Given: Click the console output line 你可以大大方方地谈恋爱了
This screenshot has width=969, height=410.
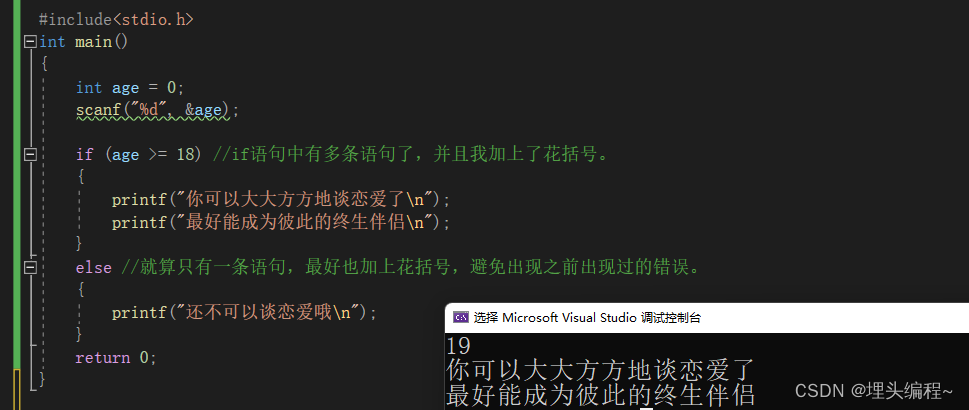Looking at the screenshot, I should 600,370.
